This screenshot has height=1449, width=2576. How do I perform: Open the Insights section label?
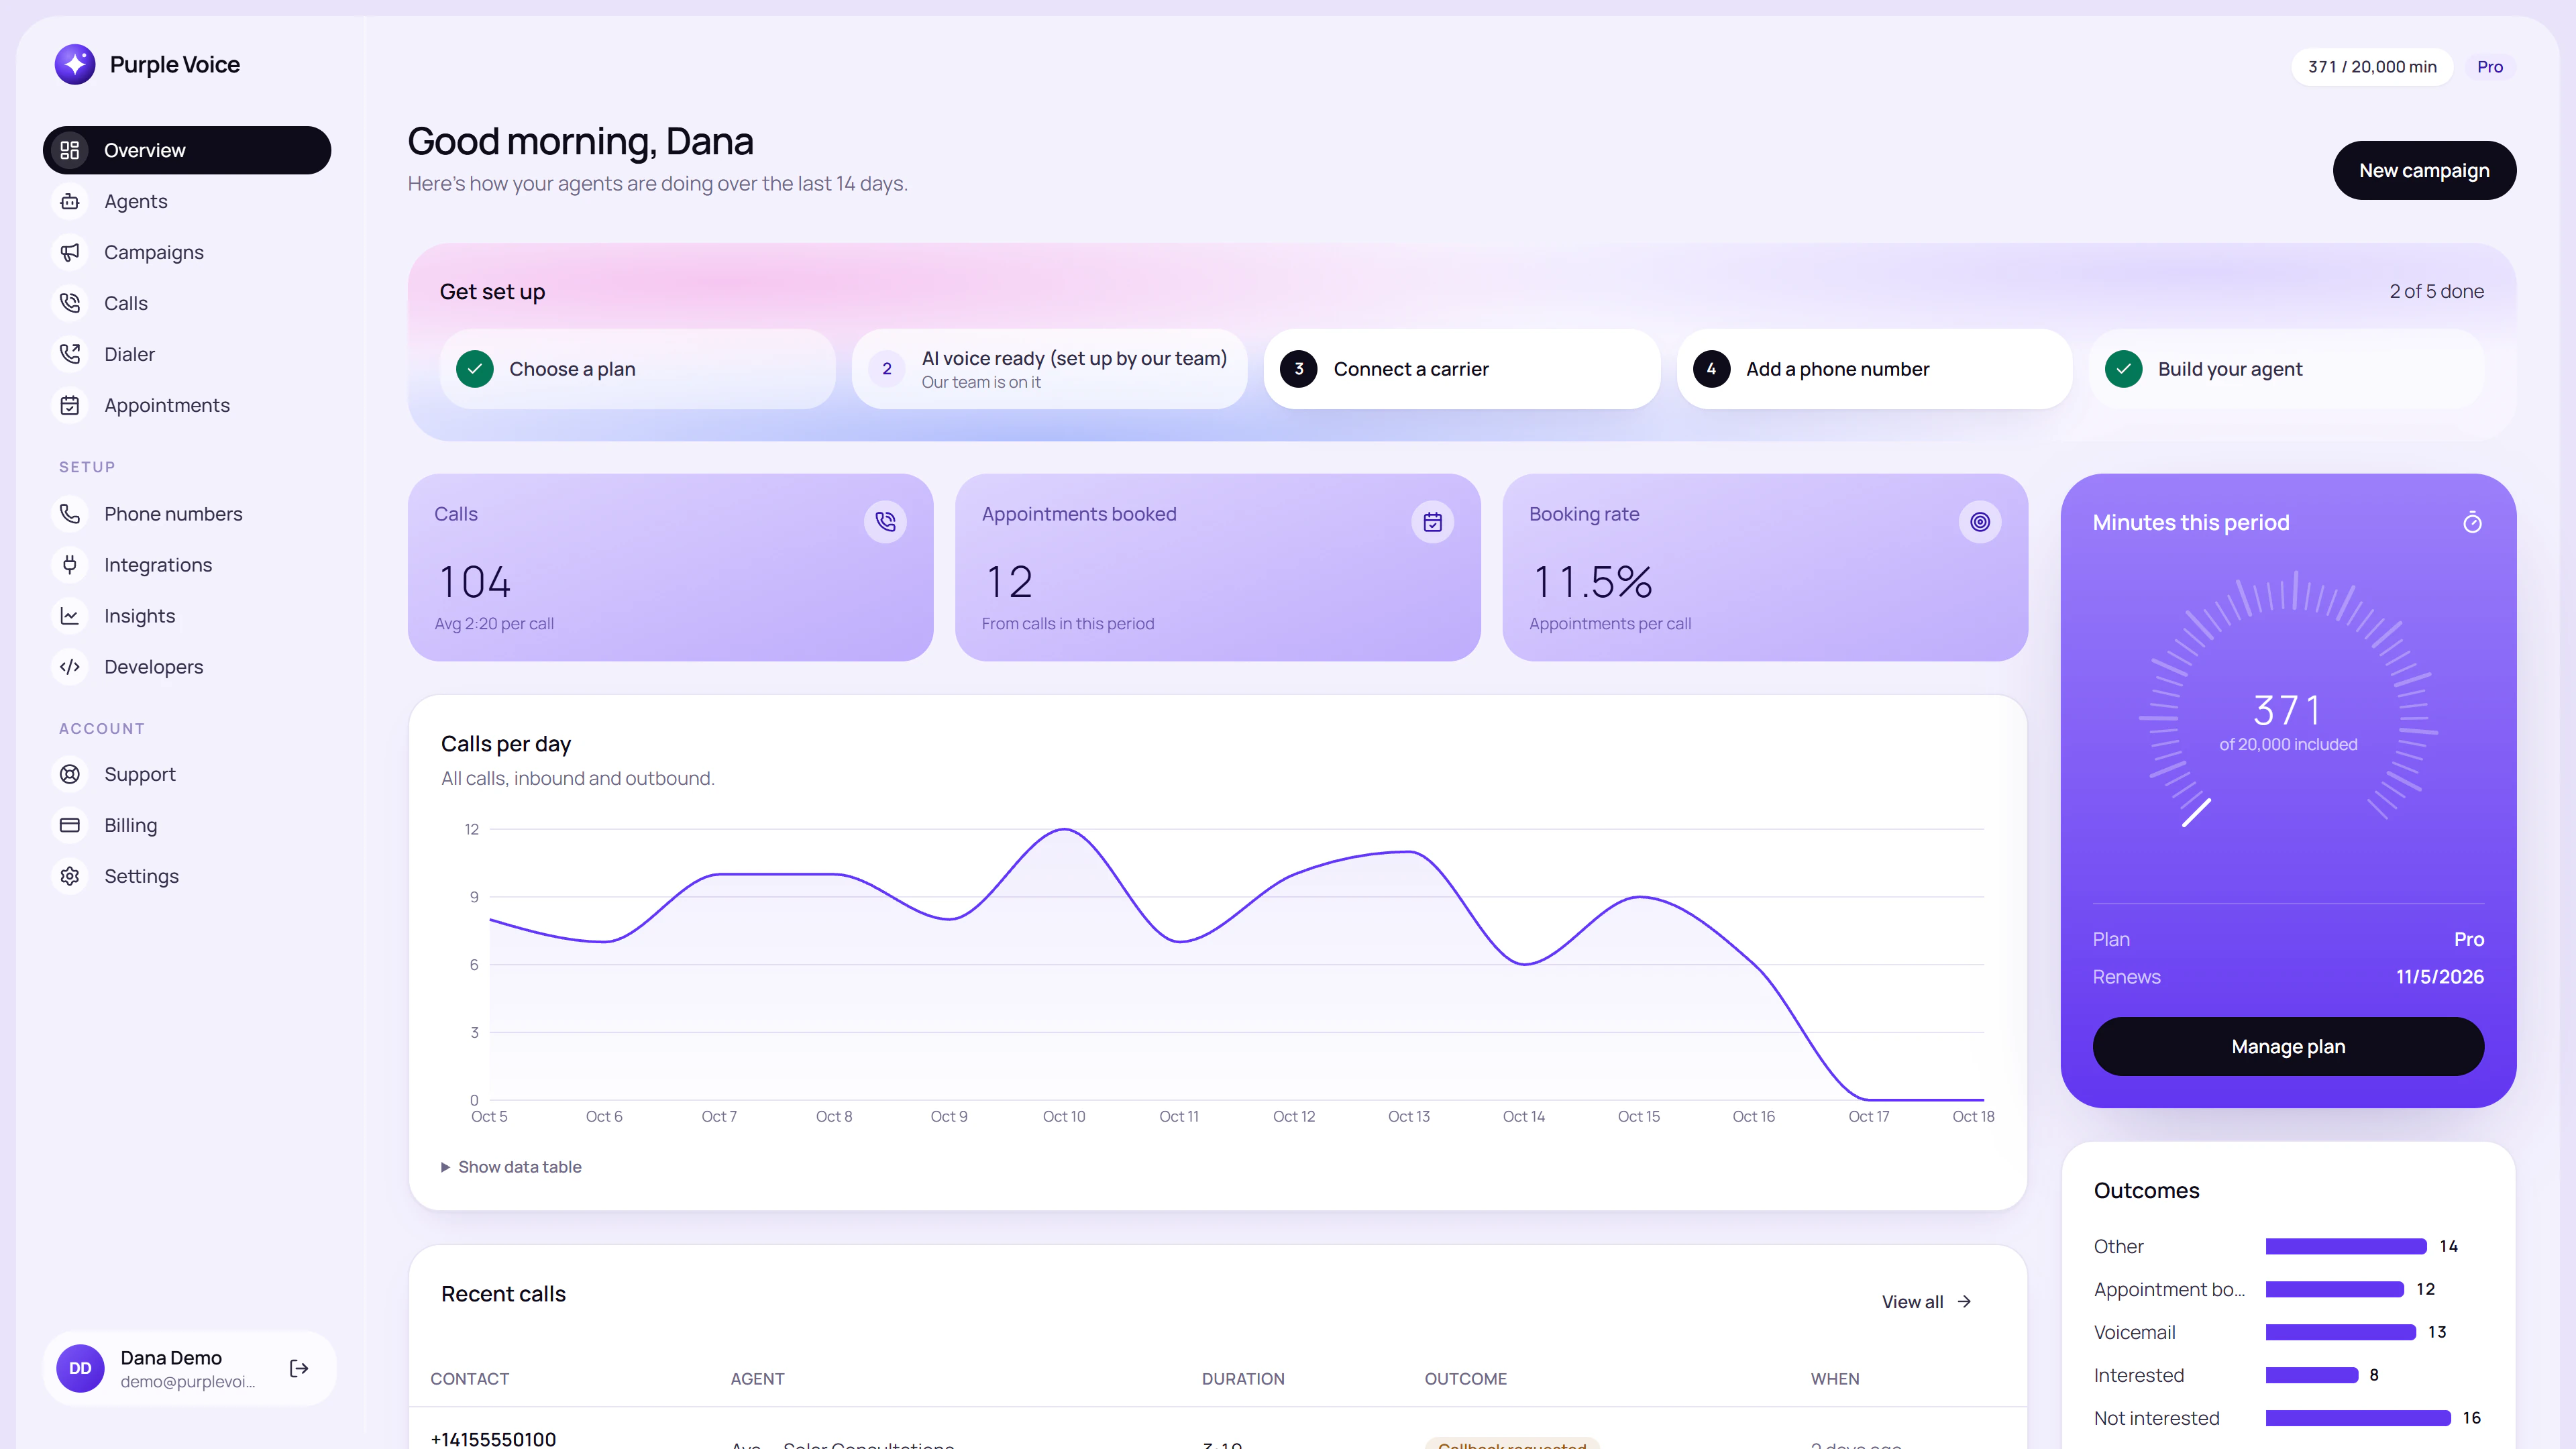140,616
